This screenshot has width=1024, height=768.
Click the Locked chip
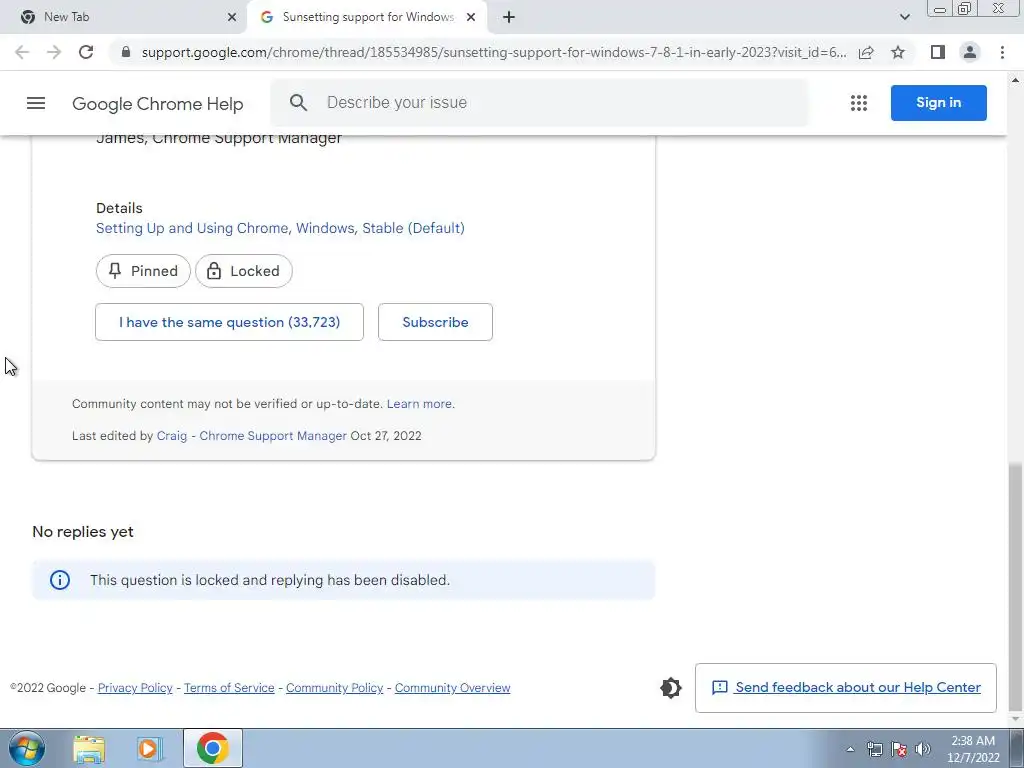244,271
